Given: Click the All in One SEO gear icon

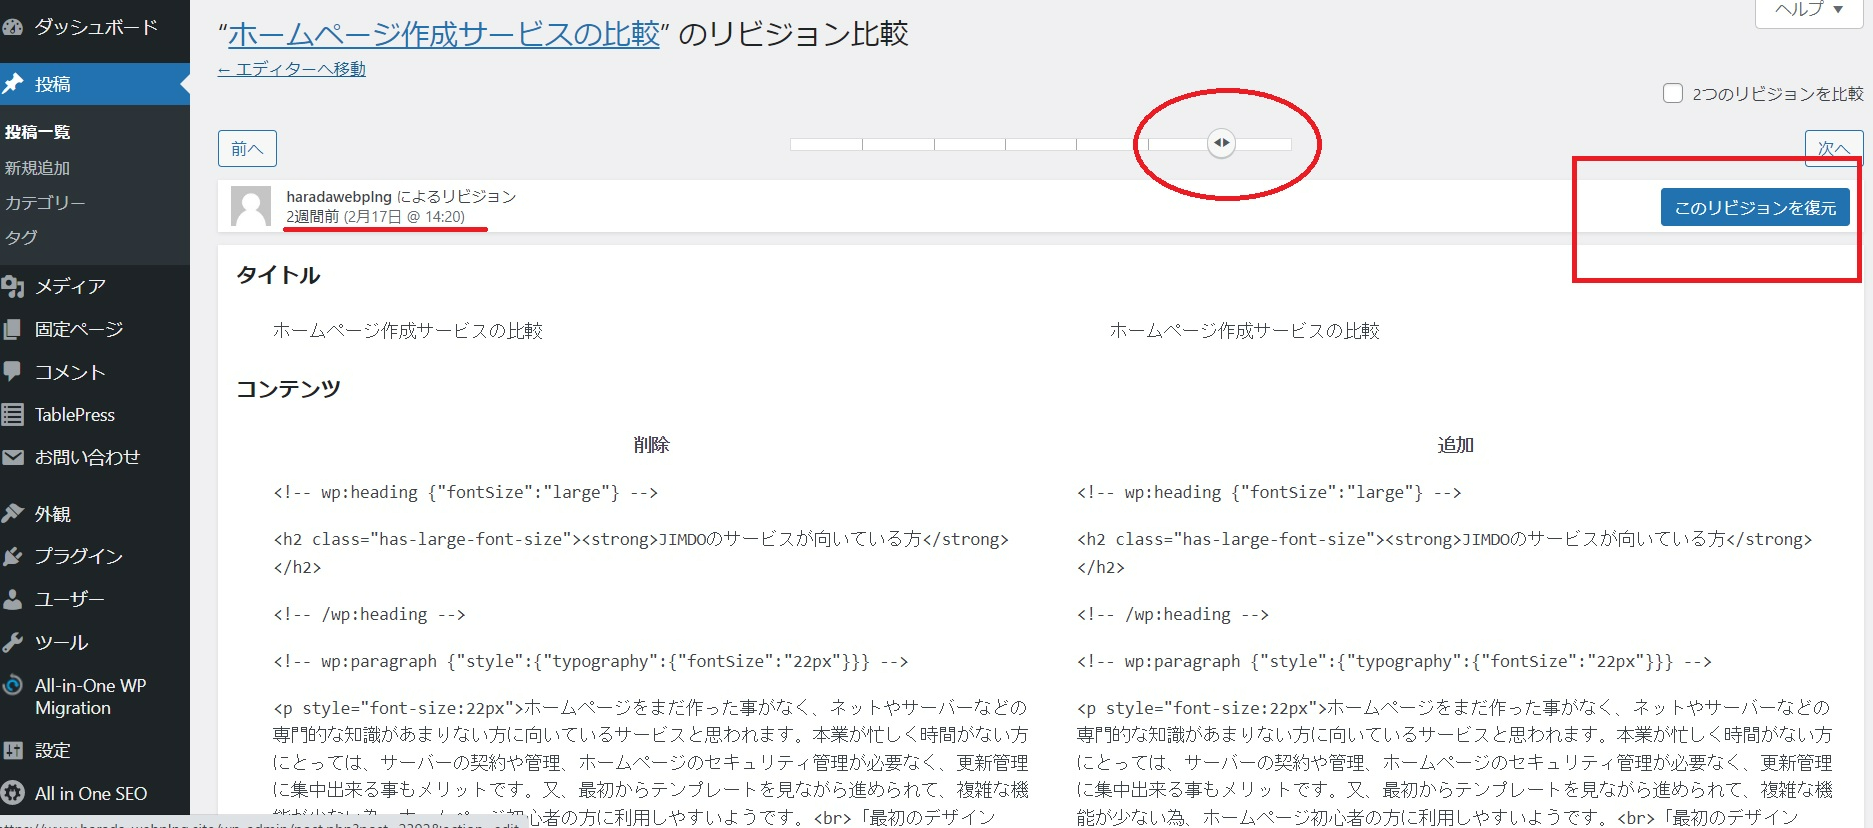Looking at the screenshot, I should [x=12, y=793].
